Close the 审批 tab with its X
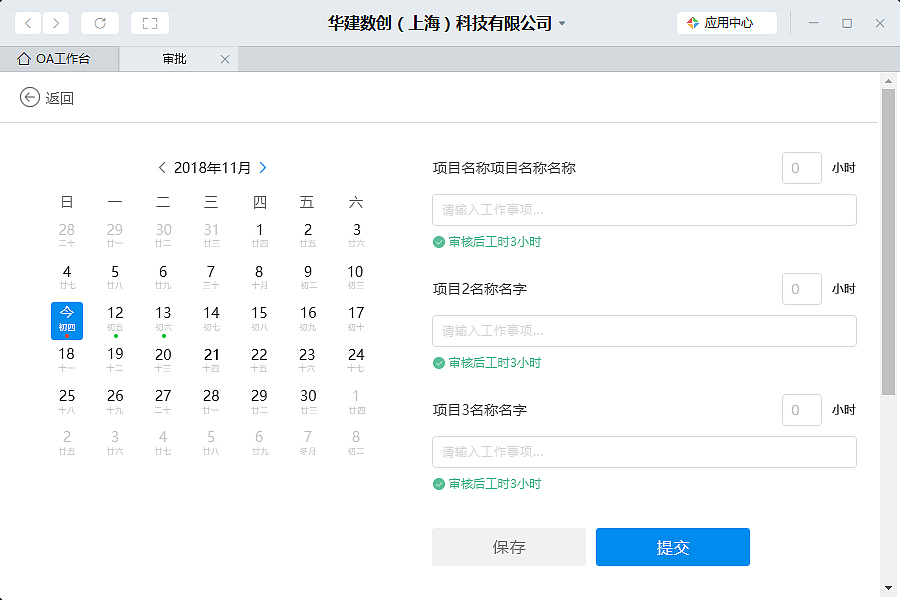The height and width of the screenshot is (600, 900). (x=225, y=59)
